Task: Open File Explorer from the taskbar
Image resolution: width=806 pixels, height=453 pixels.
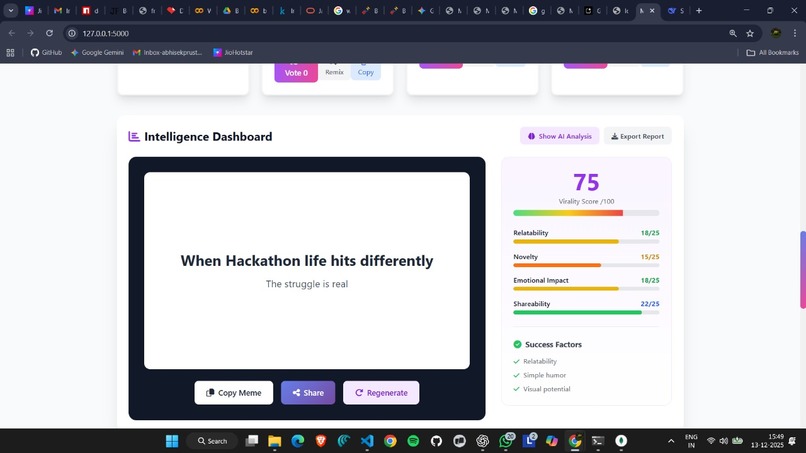Action: point(274,441)
